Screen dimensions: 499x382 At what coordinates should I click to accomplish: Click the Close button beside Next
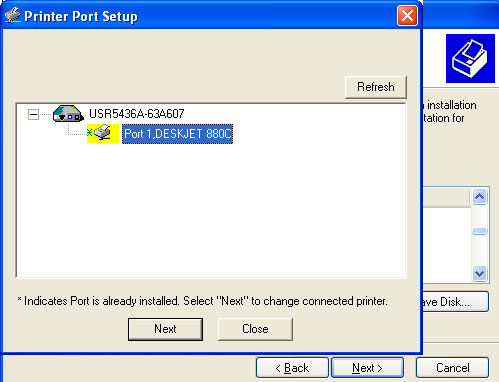point(255,329)
